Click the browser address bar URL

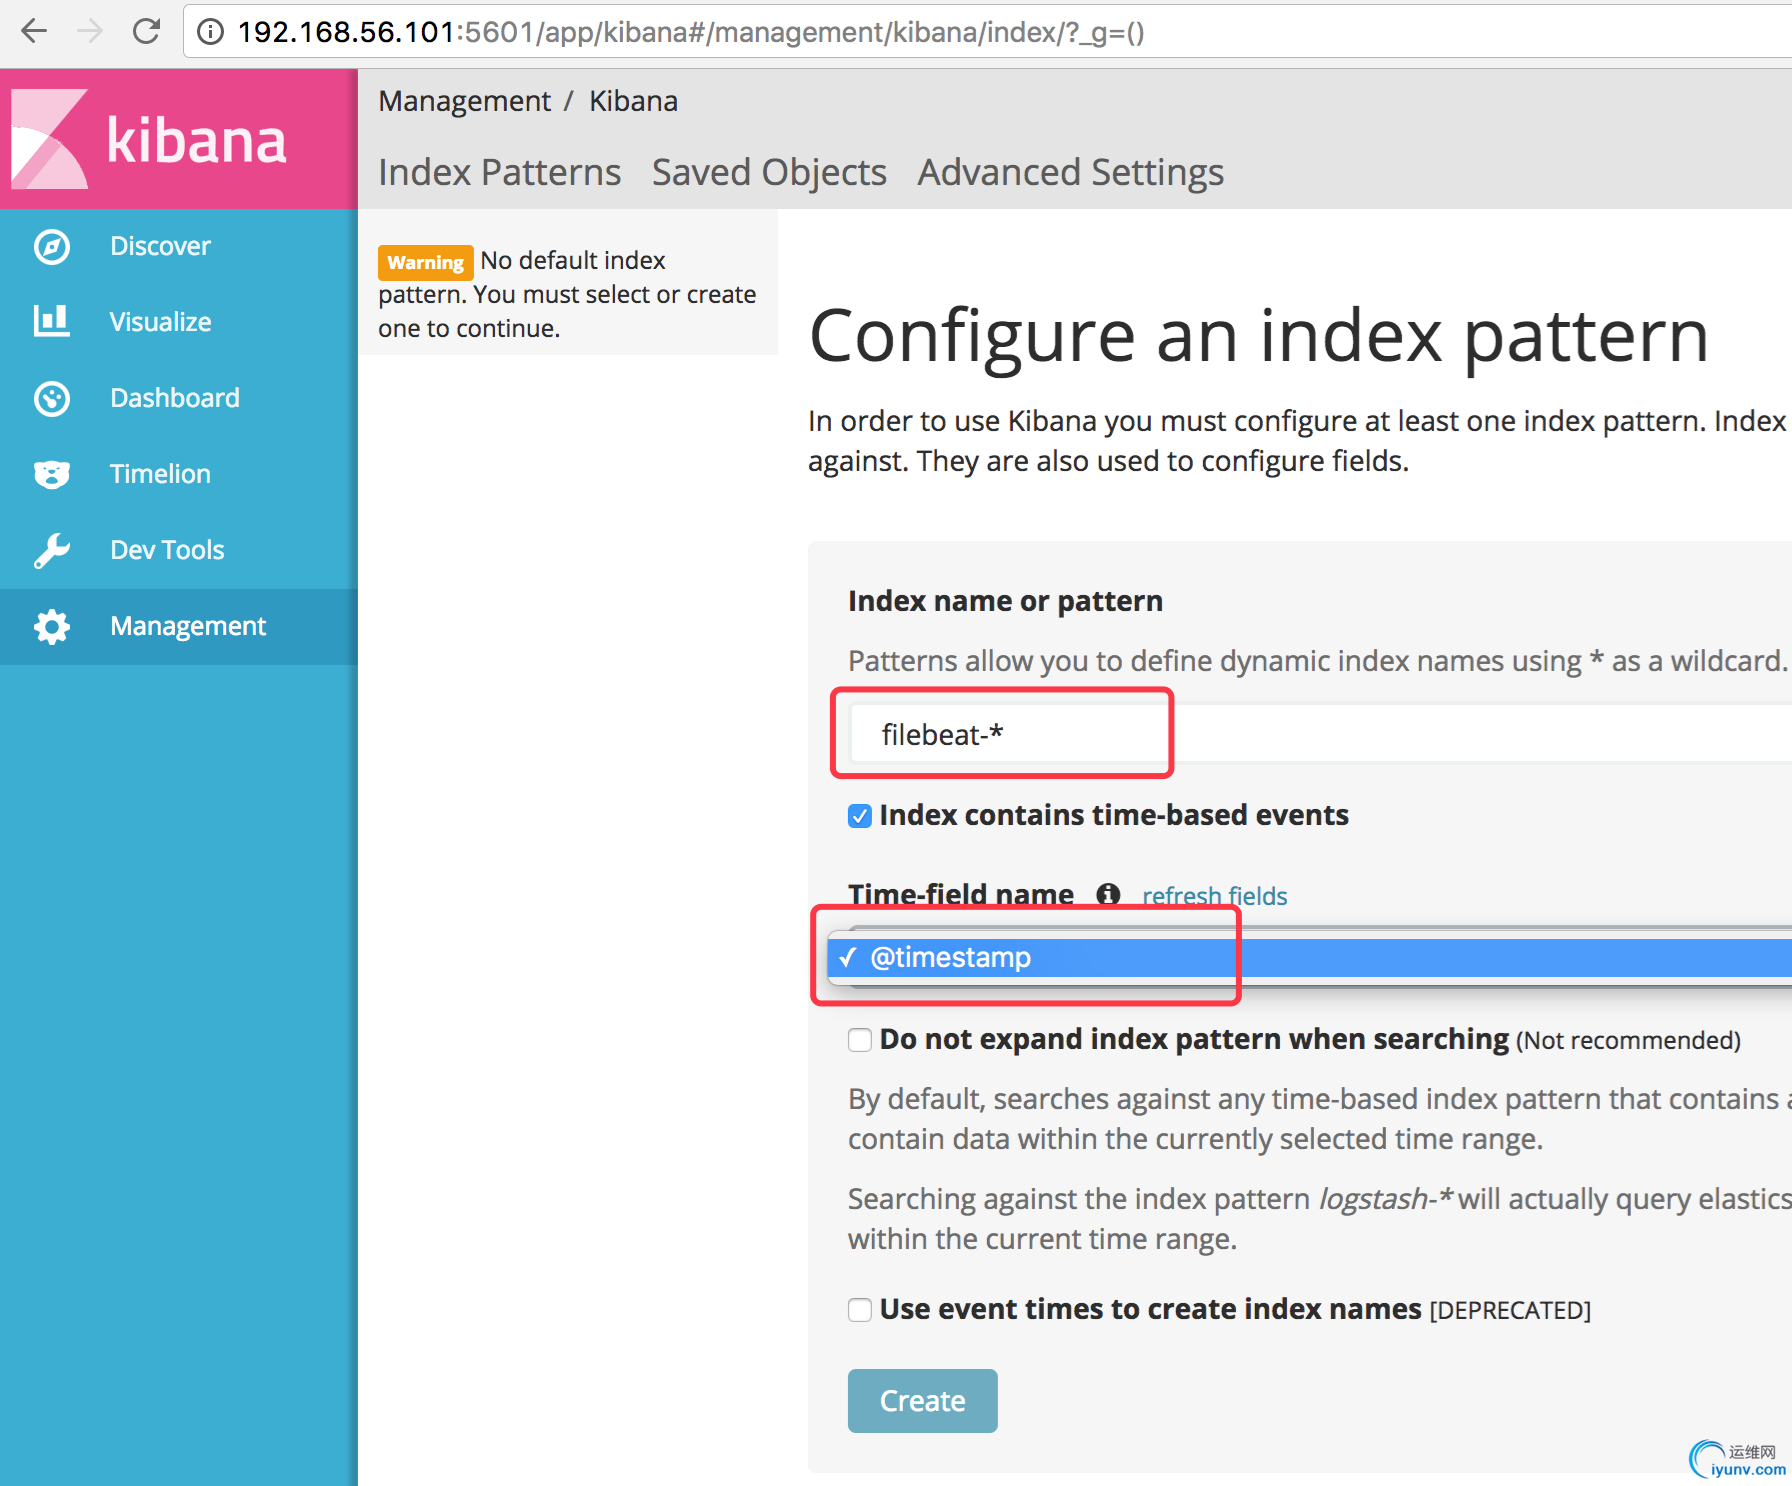690,32
